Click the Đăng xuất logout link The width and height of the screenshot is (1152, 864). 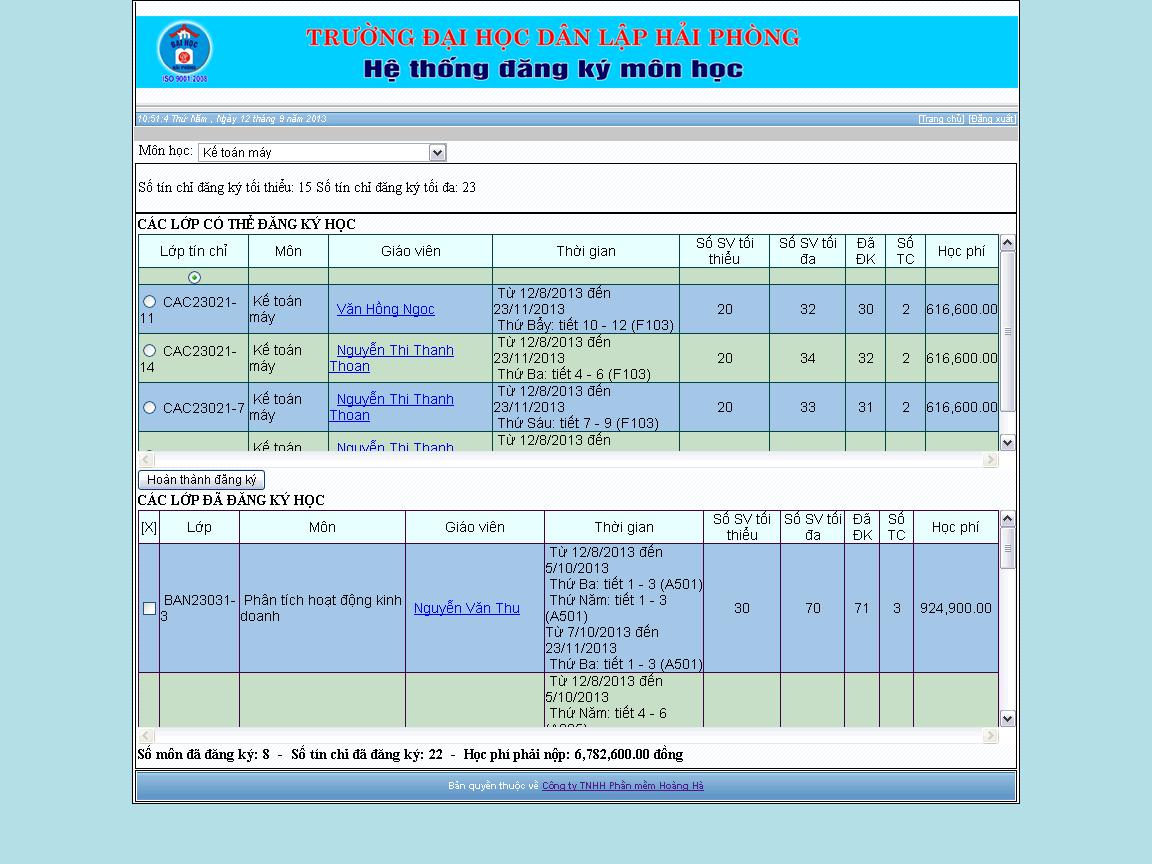point(991,119)
